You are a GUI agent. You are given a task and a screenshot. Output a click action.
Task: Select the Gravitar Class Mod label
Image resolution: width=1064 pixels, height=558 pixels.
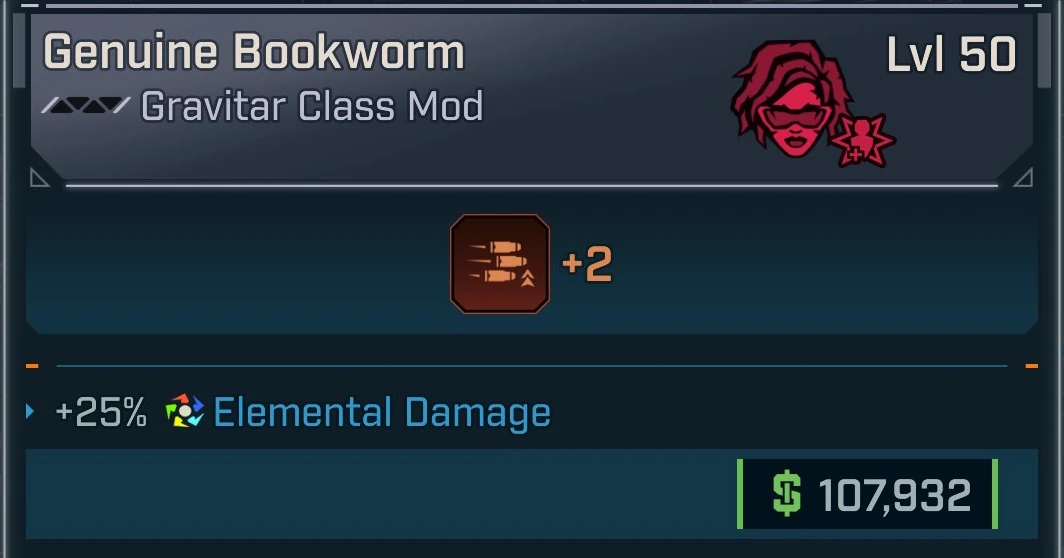311,107
